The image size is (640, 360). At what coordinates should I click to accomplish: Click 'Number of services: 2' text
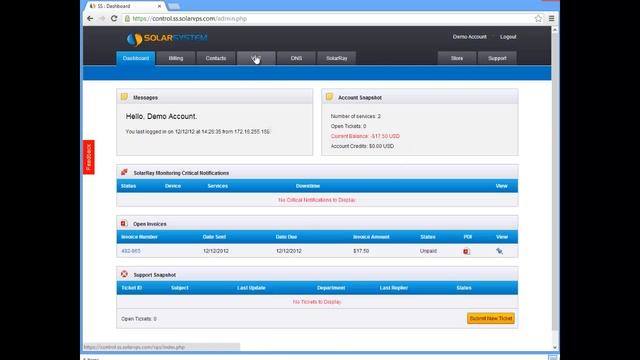(356, 116)
